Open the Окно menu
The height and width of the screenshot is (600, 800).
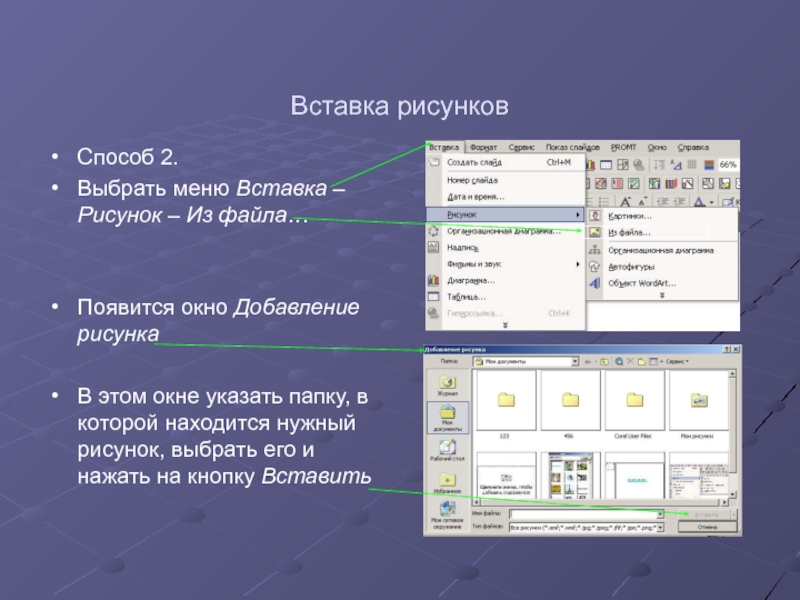657,147
